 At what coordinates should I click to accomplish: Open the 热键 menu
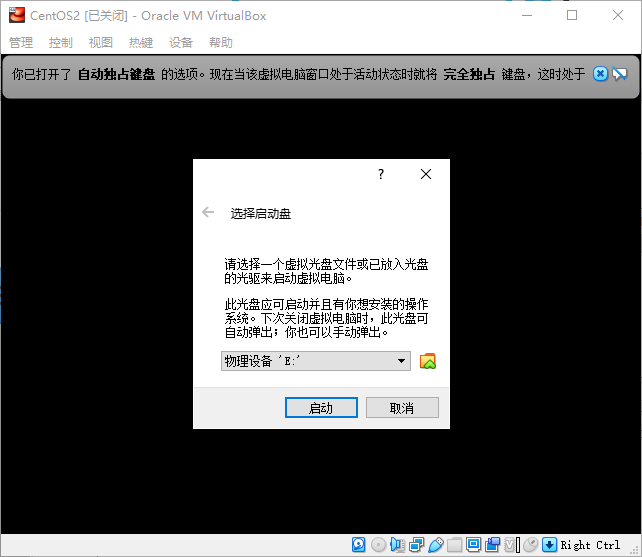[x=141, y=42]
